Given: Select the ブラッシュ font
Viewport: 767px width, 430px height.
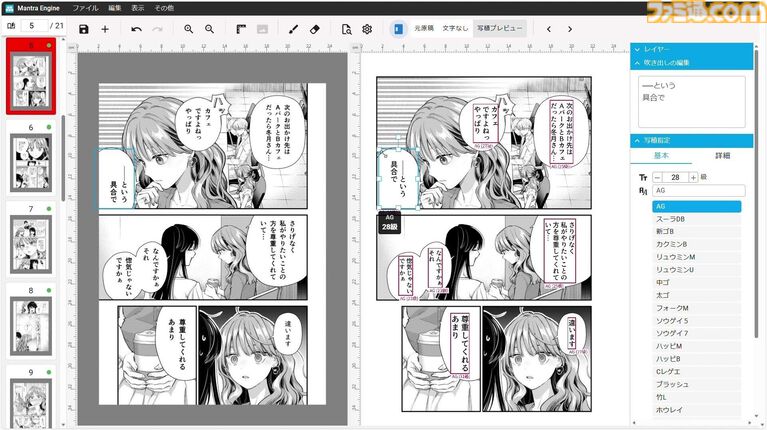Looking at the screenshot, I should pos(696,384).
